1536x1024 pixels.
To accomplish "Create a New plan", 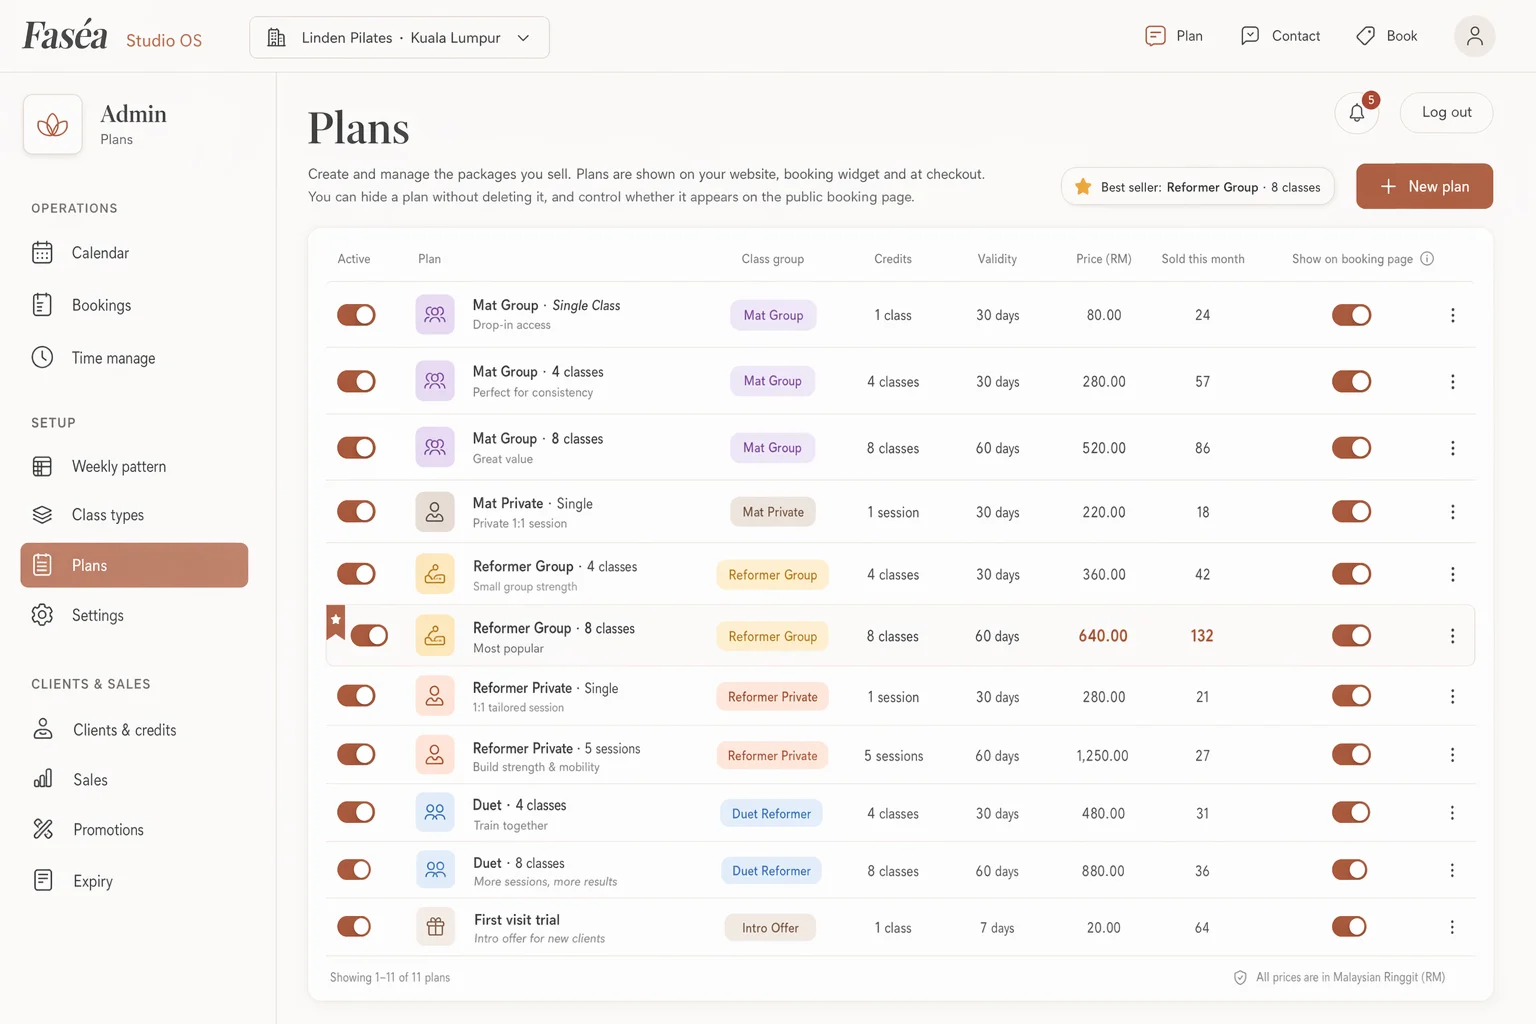I will pyautogui.click(x=1424, y=186).
